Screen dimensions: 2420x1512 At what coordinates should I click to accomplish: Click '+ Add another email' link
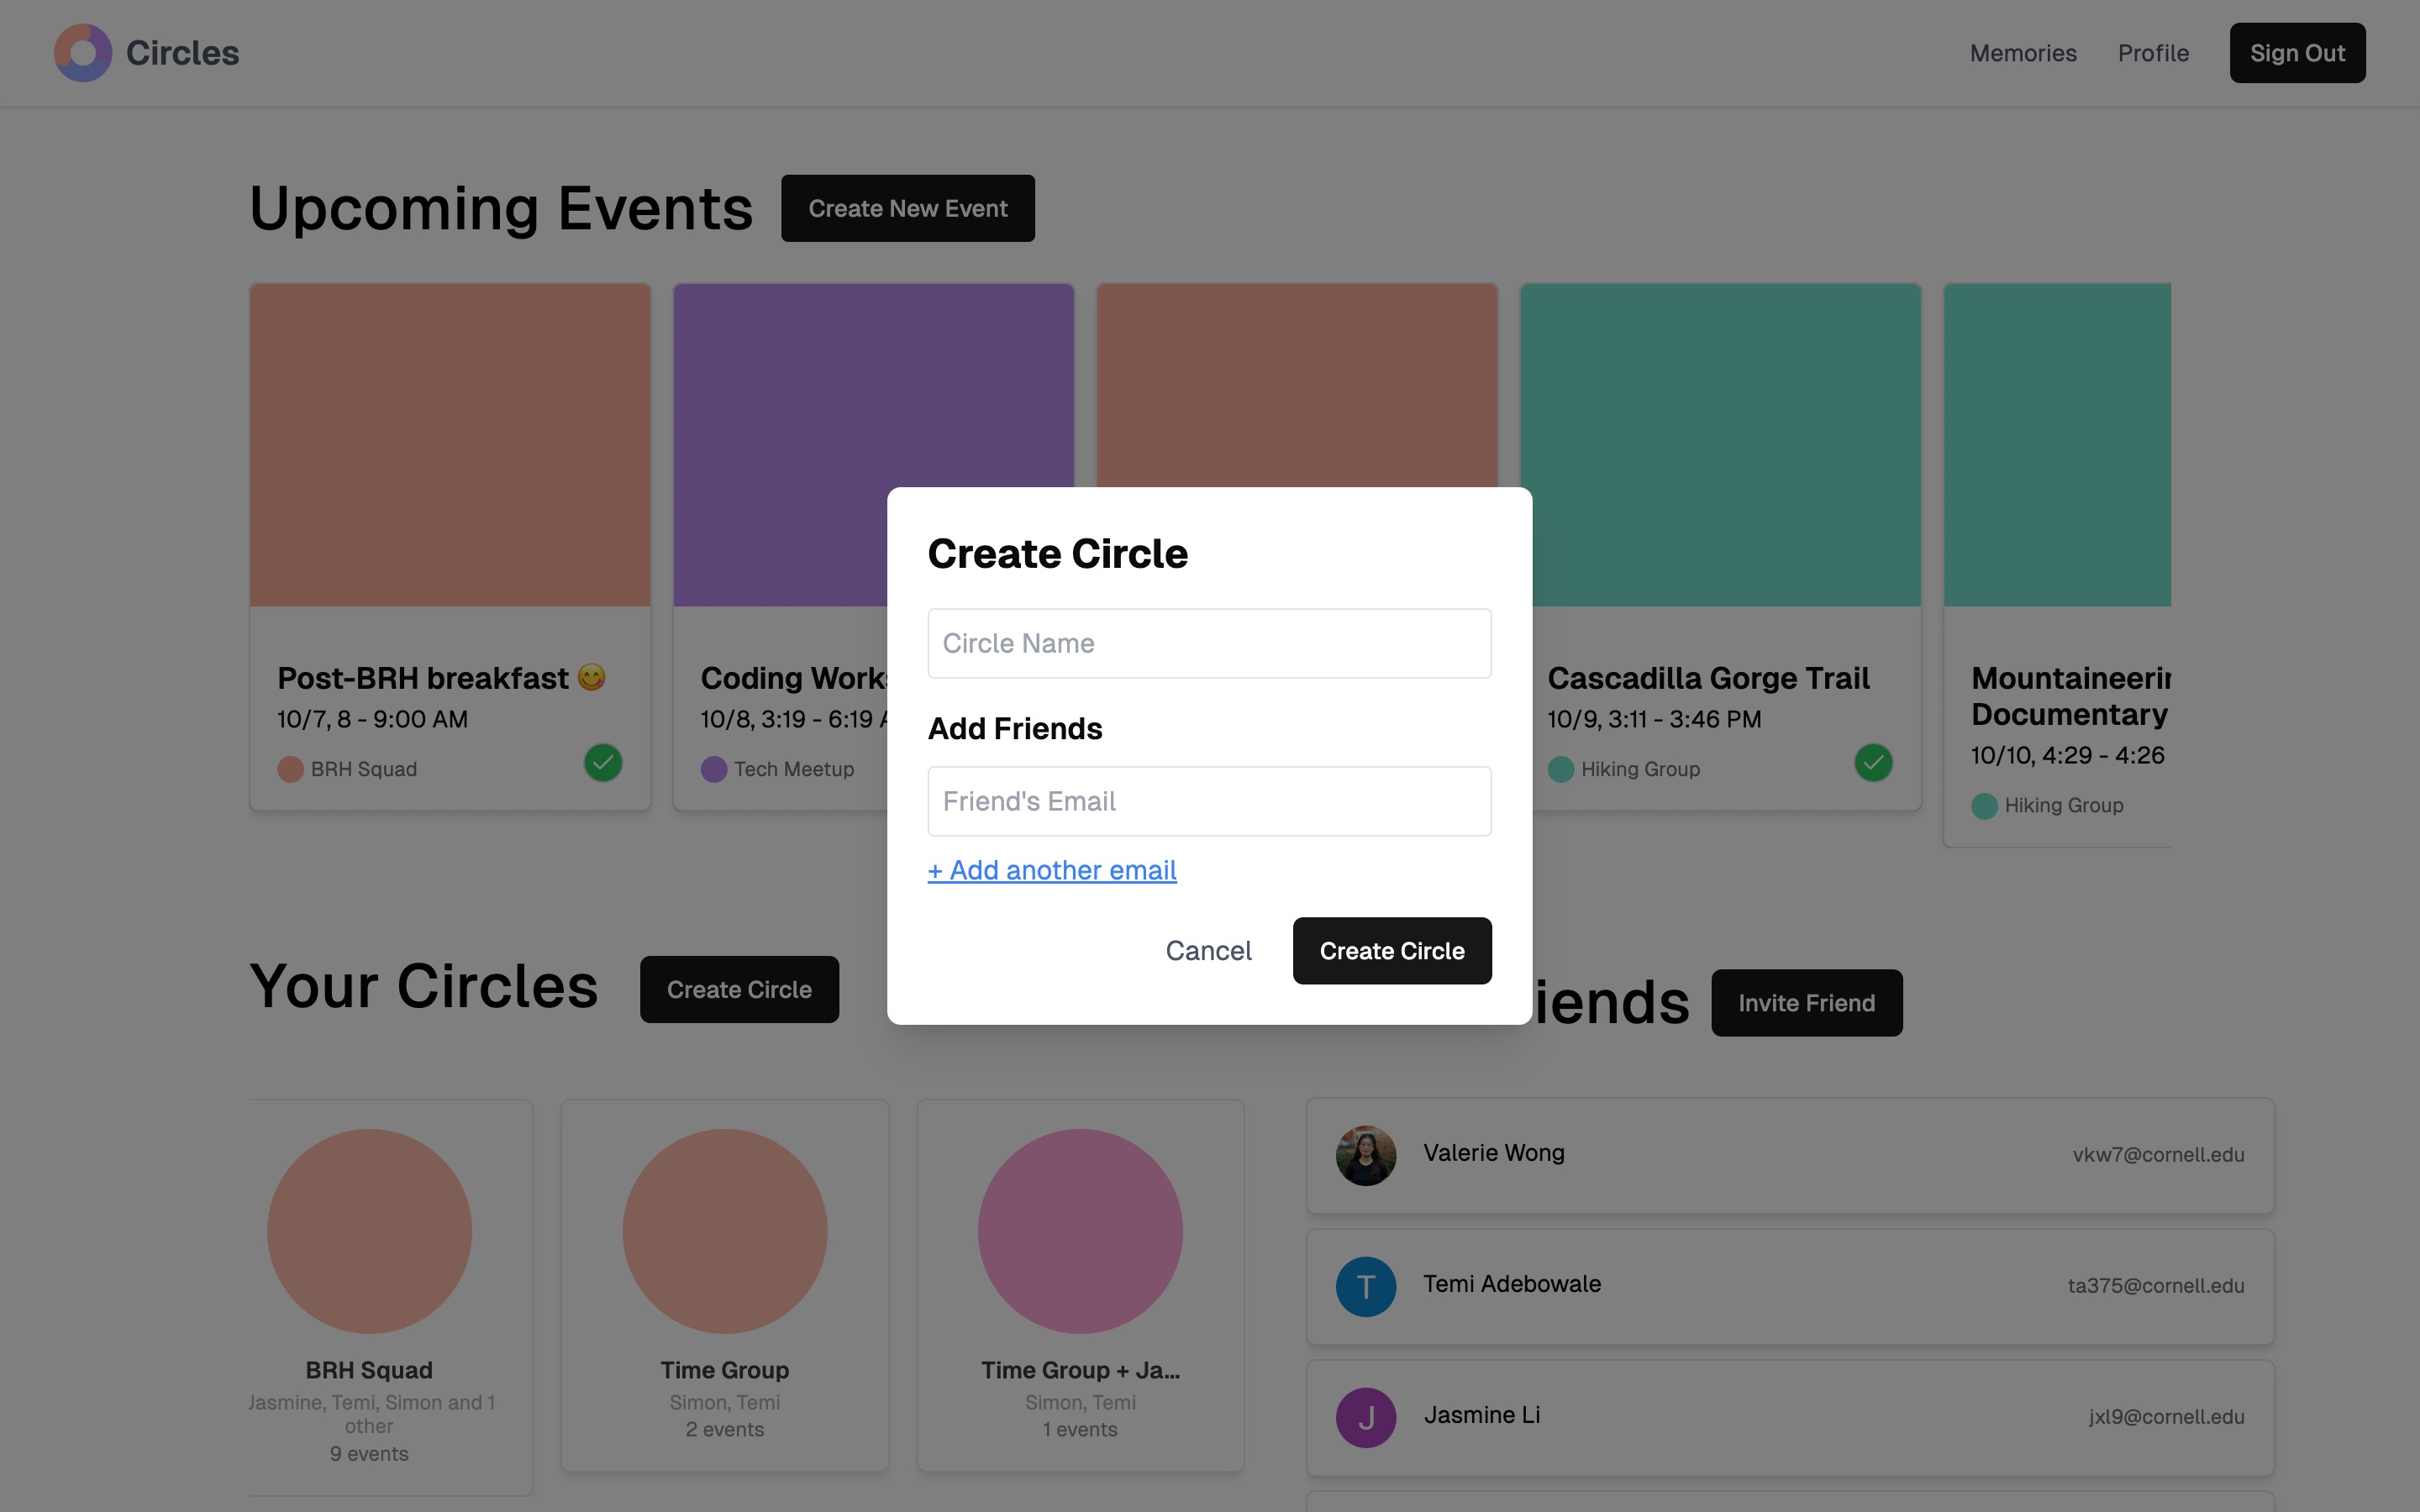tap(1051, 870)
